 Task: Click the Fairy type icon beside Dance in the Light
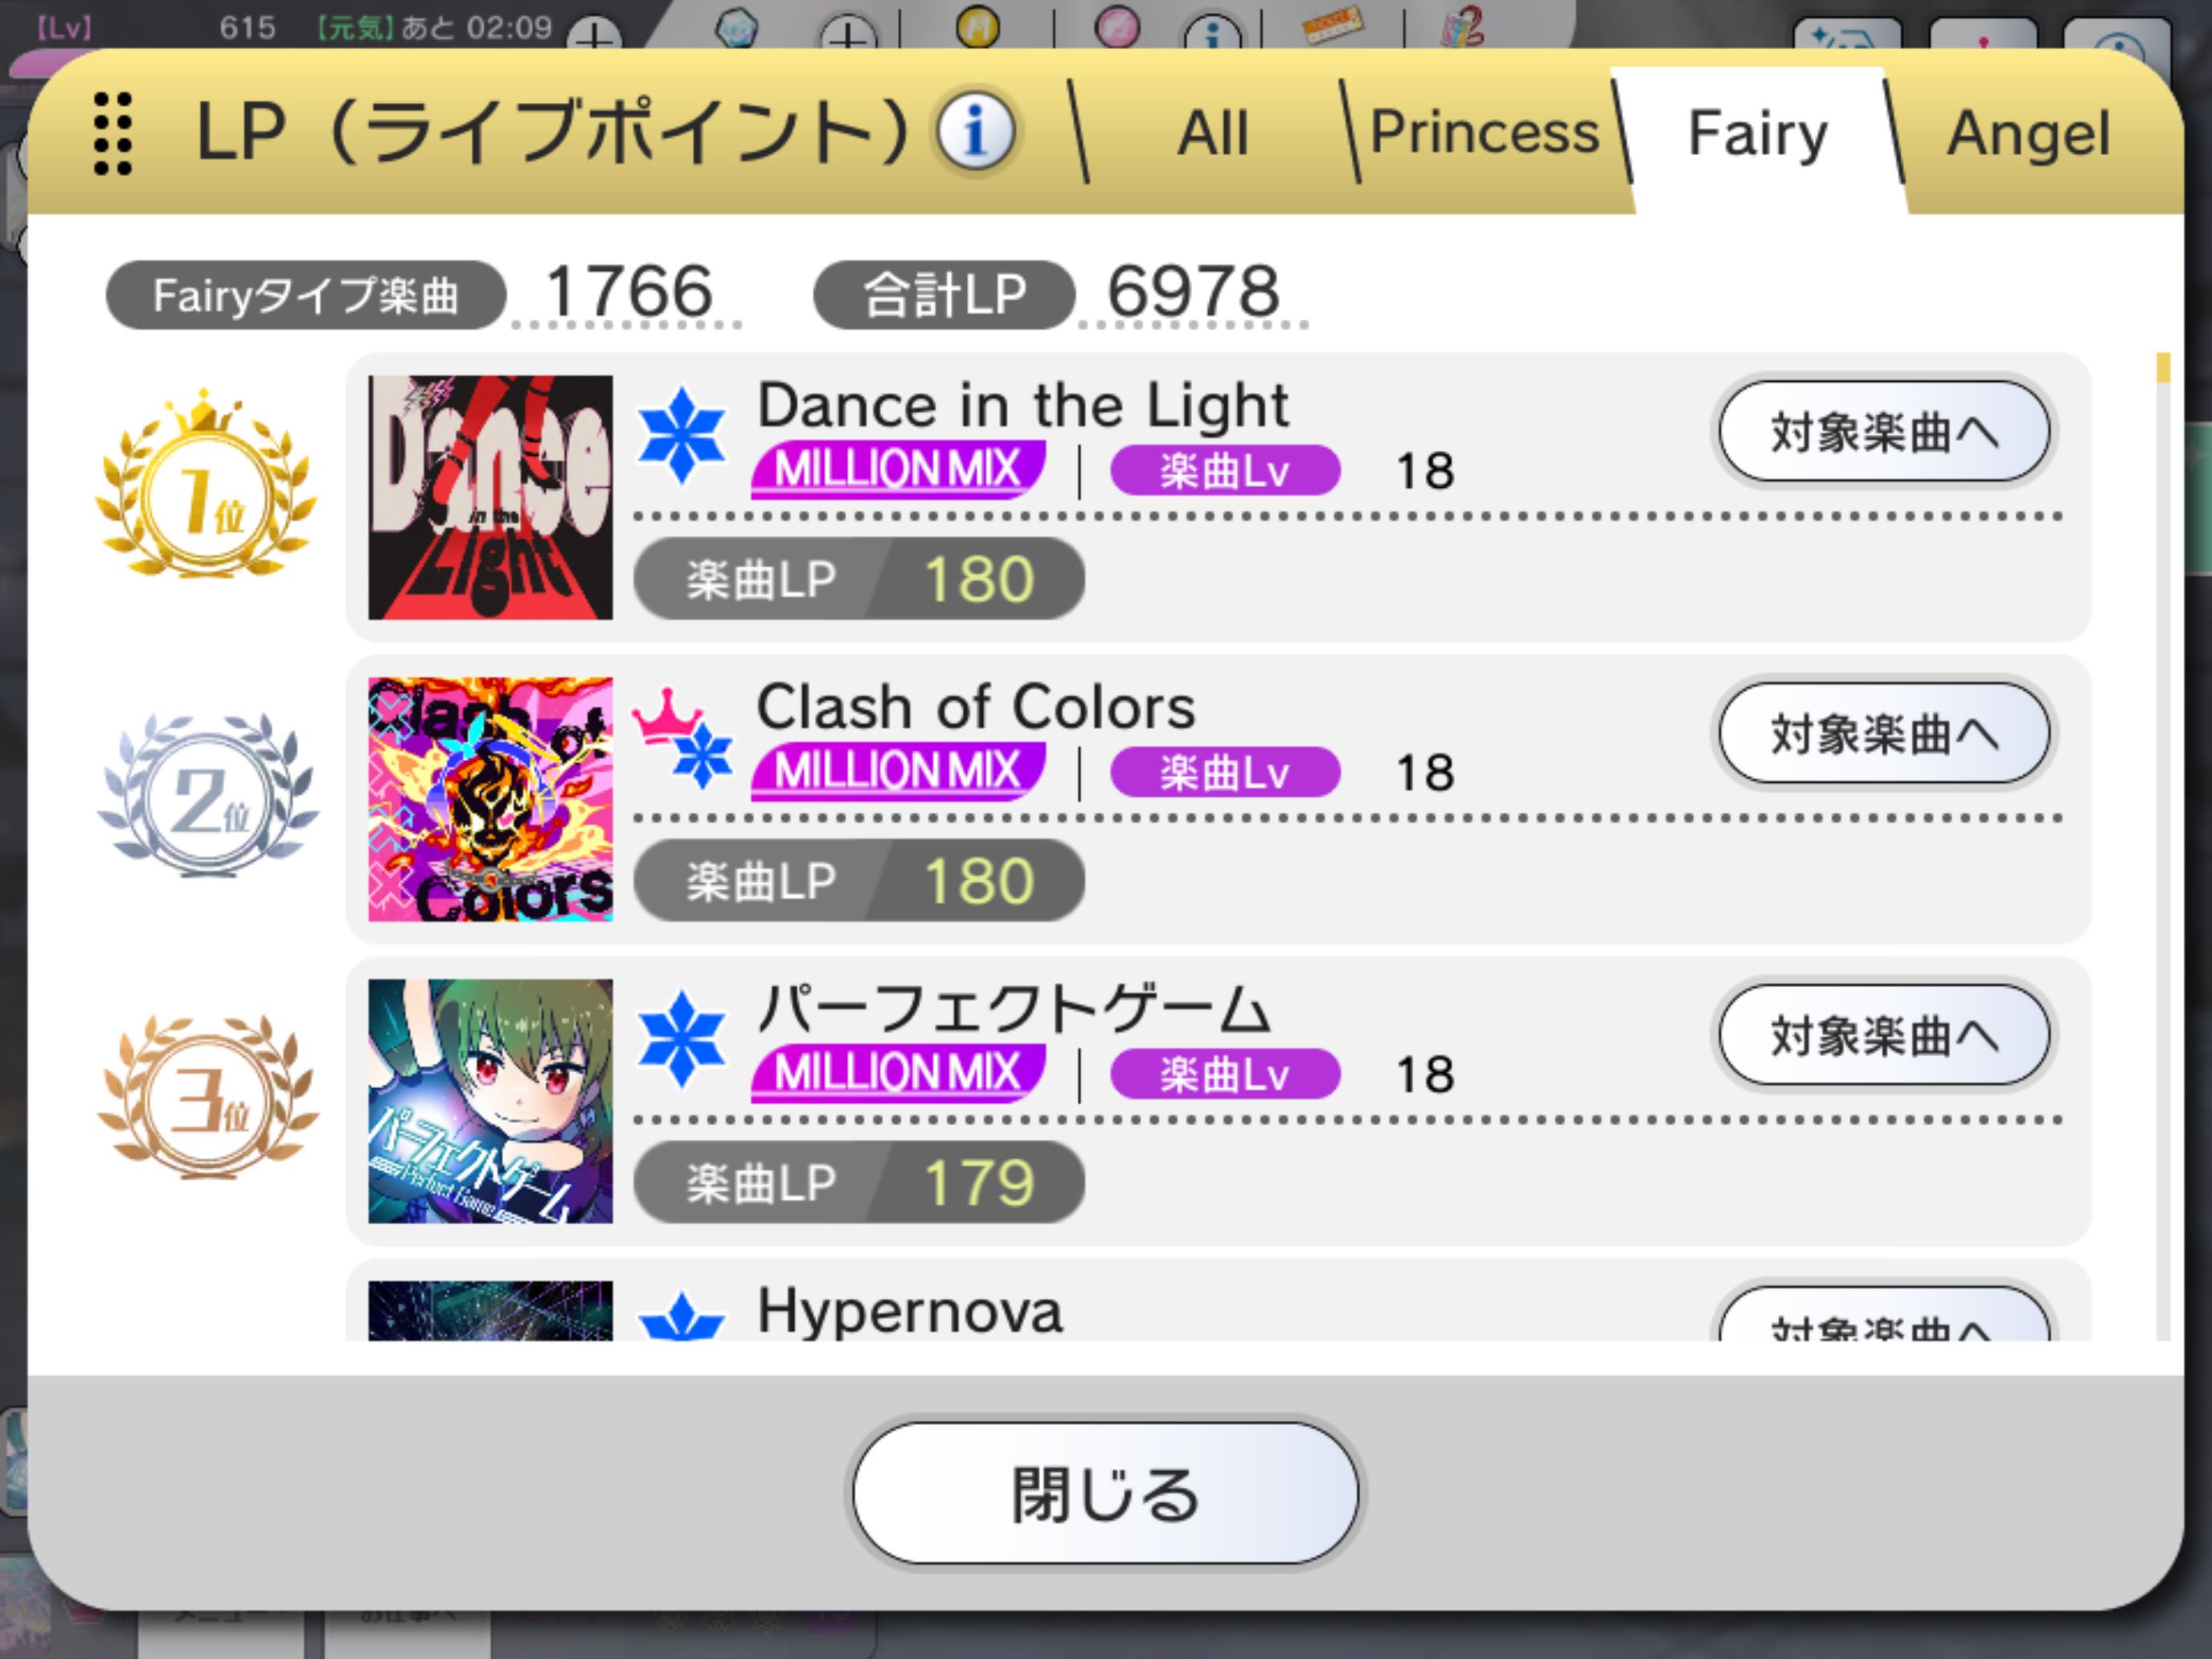point(682,435)
